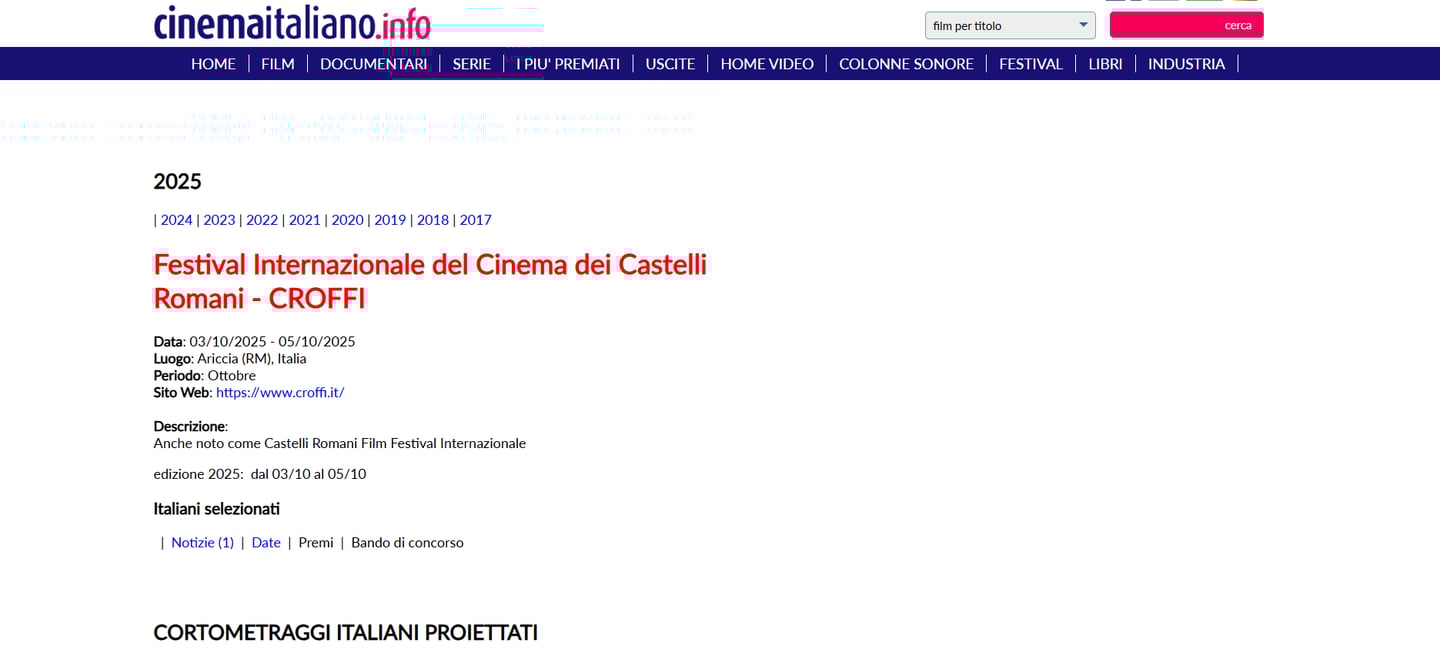Click the festival title 'Festival Internazionale del Cinema dei Castelli Romani - CROFFI'
The height and width of the screenshot is (659, 1440).
tap(430, 281)
